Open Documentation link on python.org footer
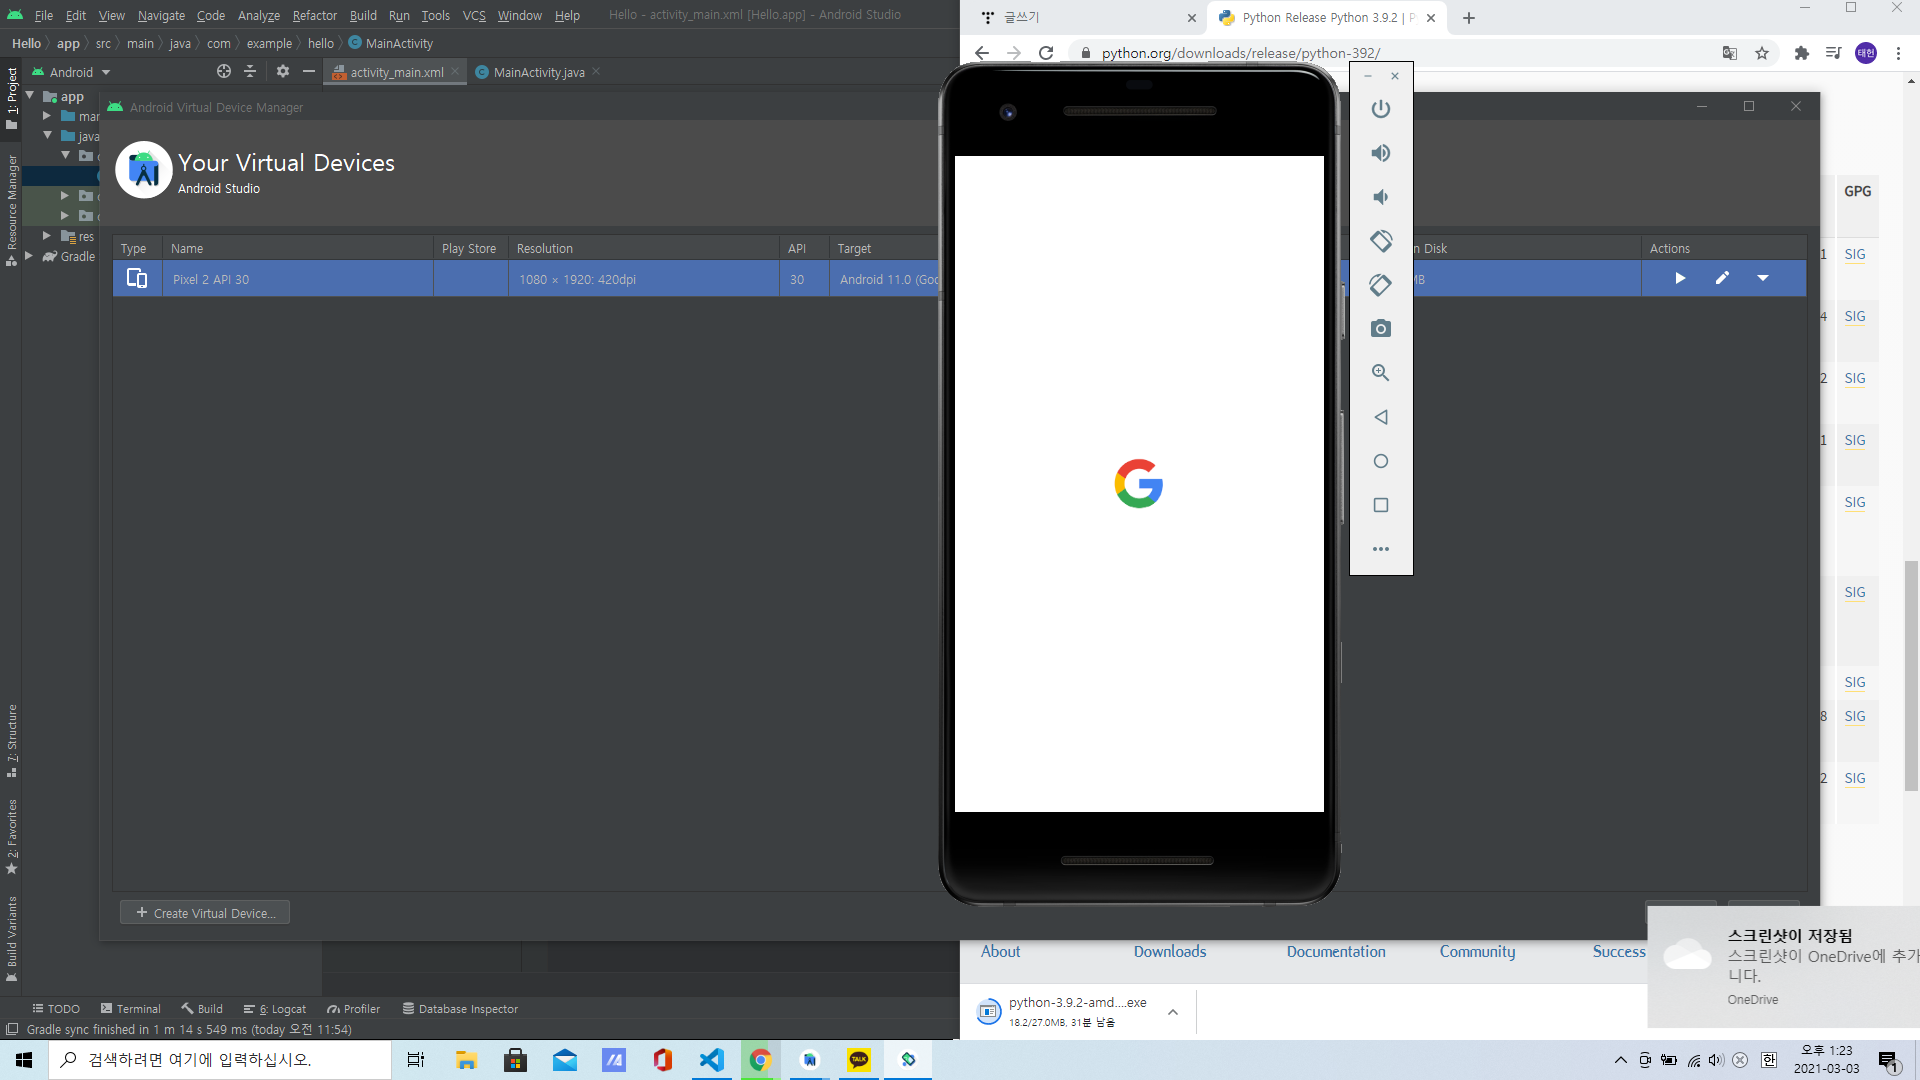Viewport: 1920px width, 1080px height. (1336, 952)
